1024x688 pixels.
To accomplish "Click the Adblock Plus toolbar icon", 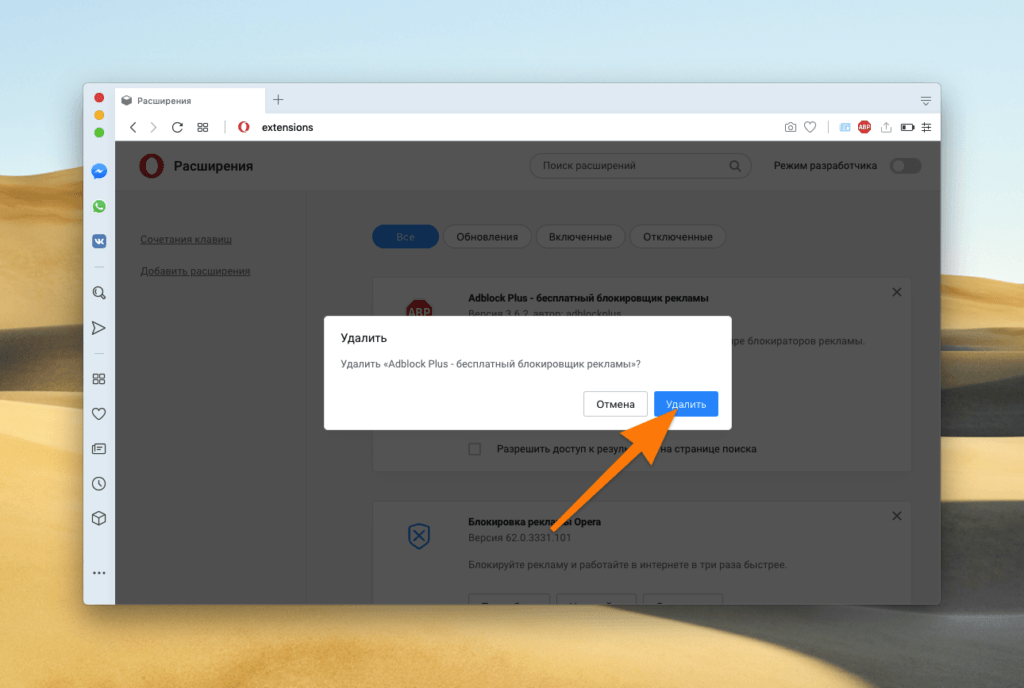I will [x=864, y=127].
